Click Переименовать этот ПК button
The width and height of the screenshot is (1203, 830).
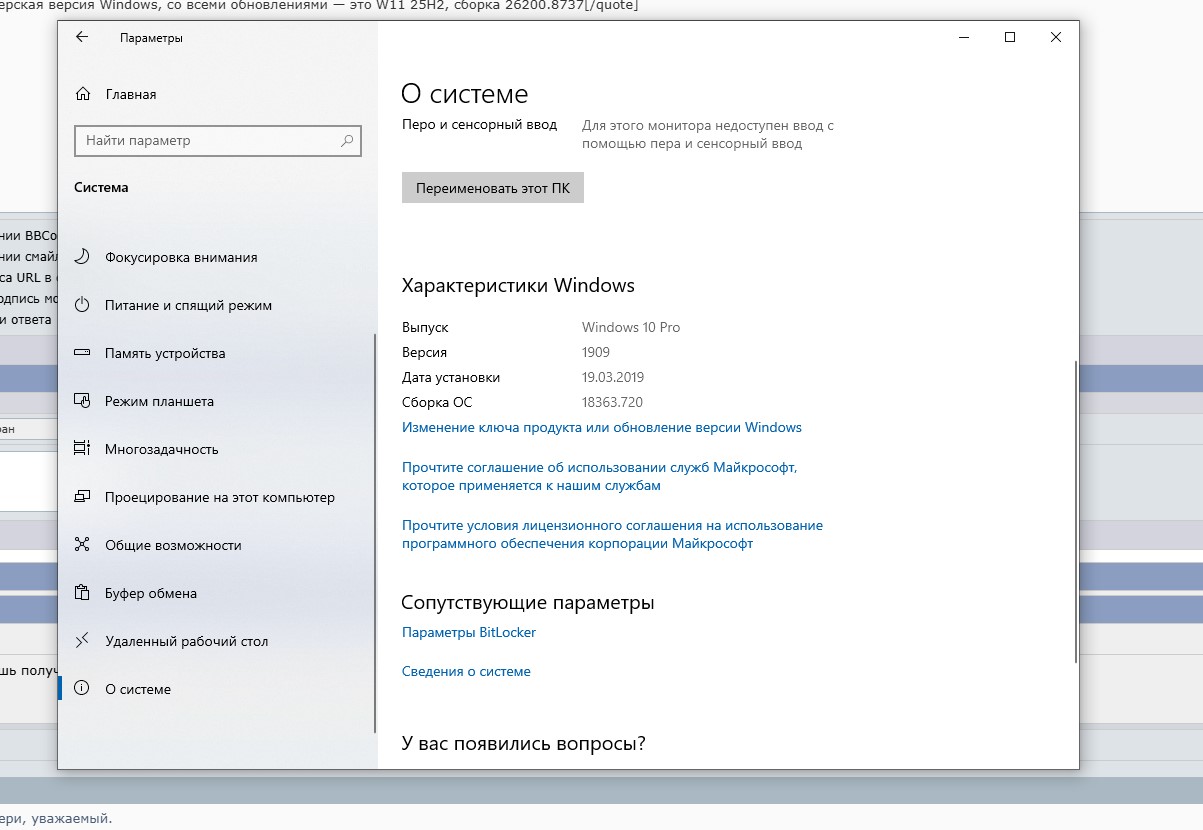pyautogui.click(x=493, y=188)
